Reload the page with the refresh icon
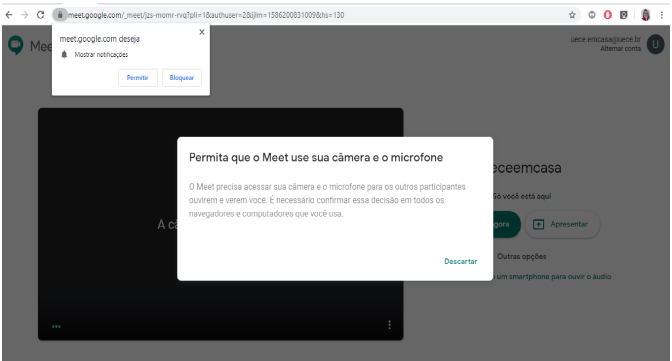This screenshot has width=672, height=361. (40, 15)
